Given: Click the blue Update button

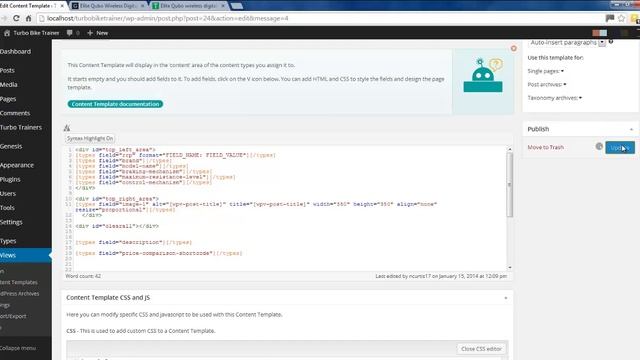Looking at the screenshot, I should (620, 147).
